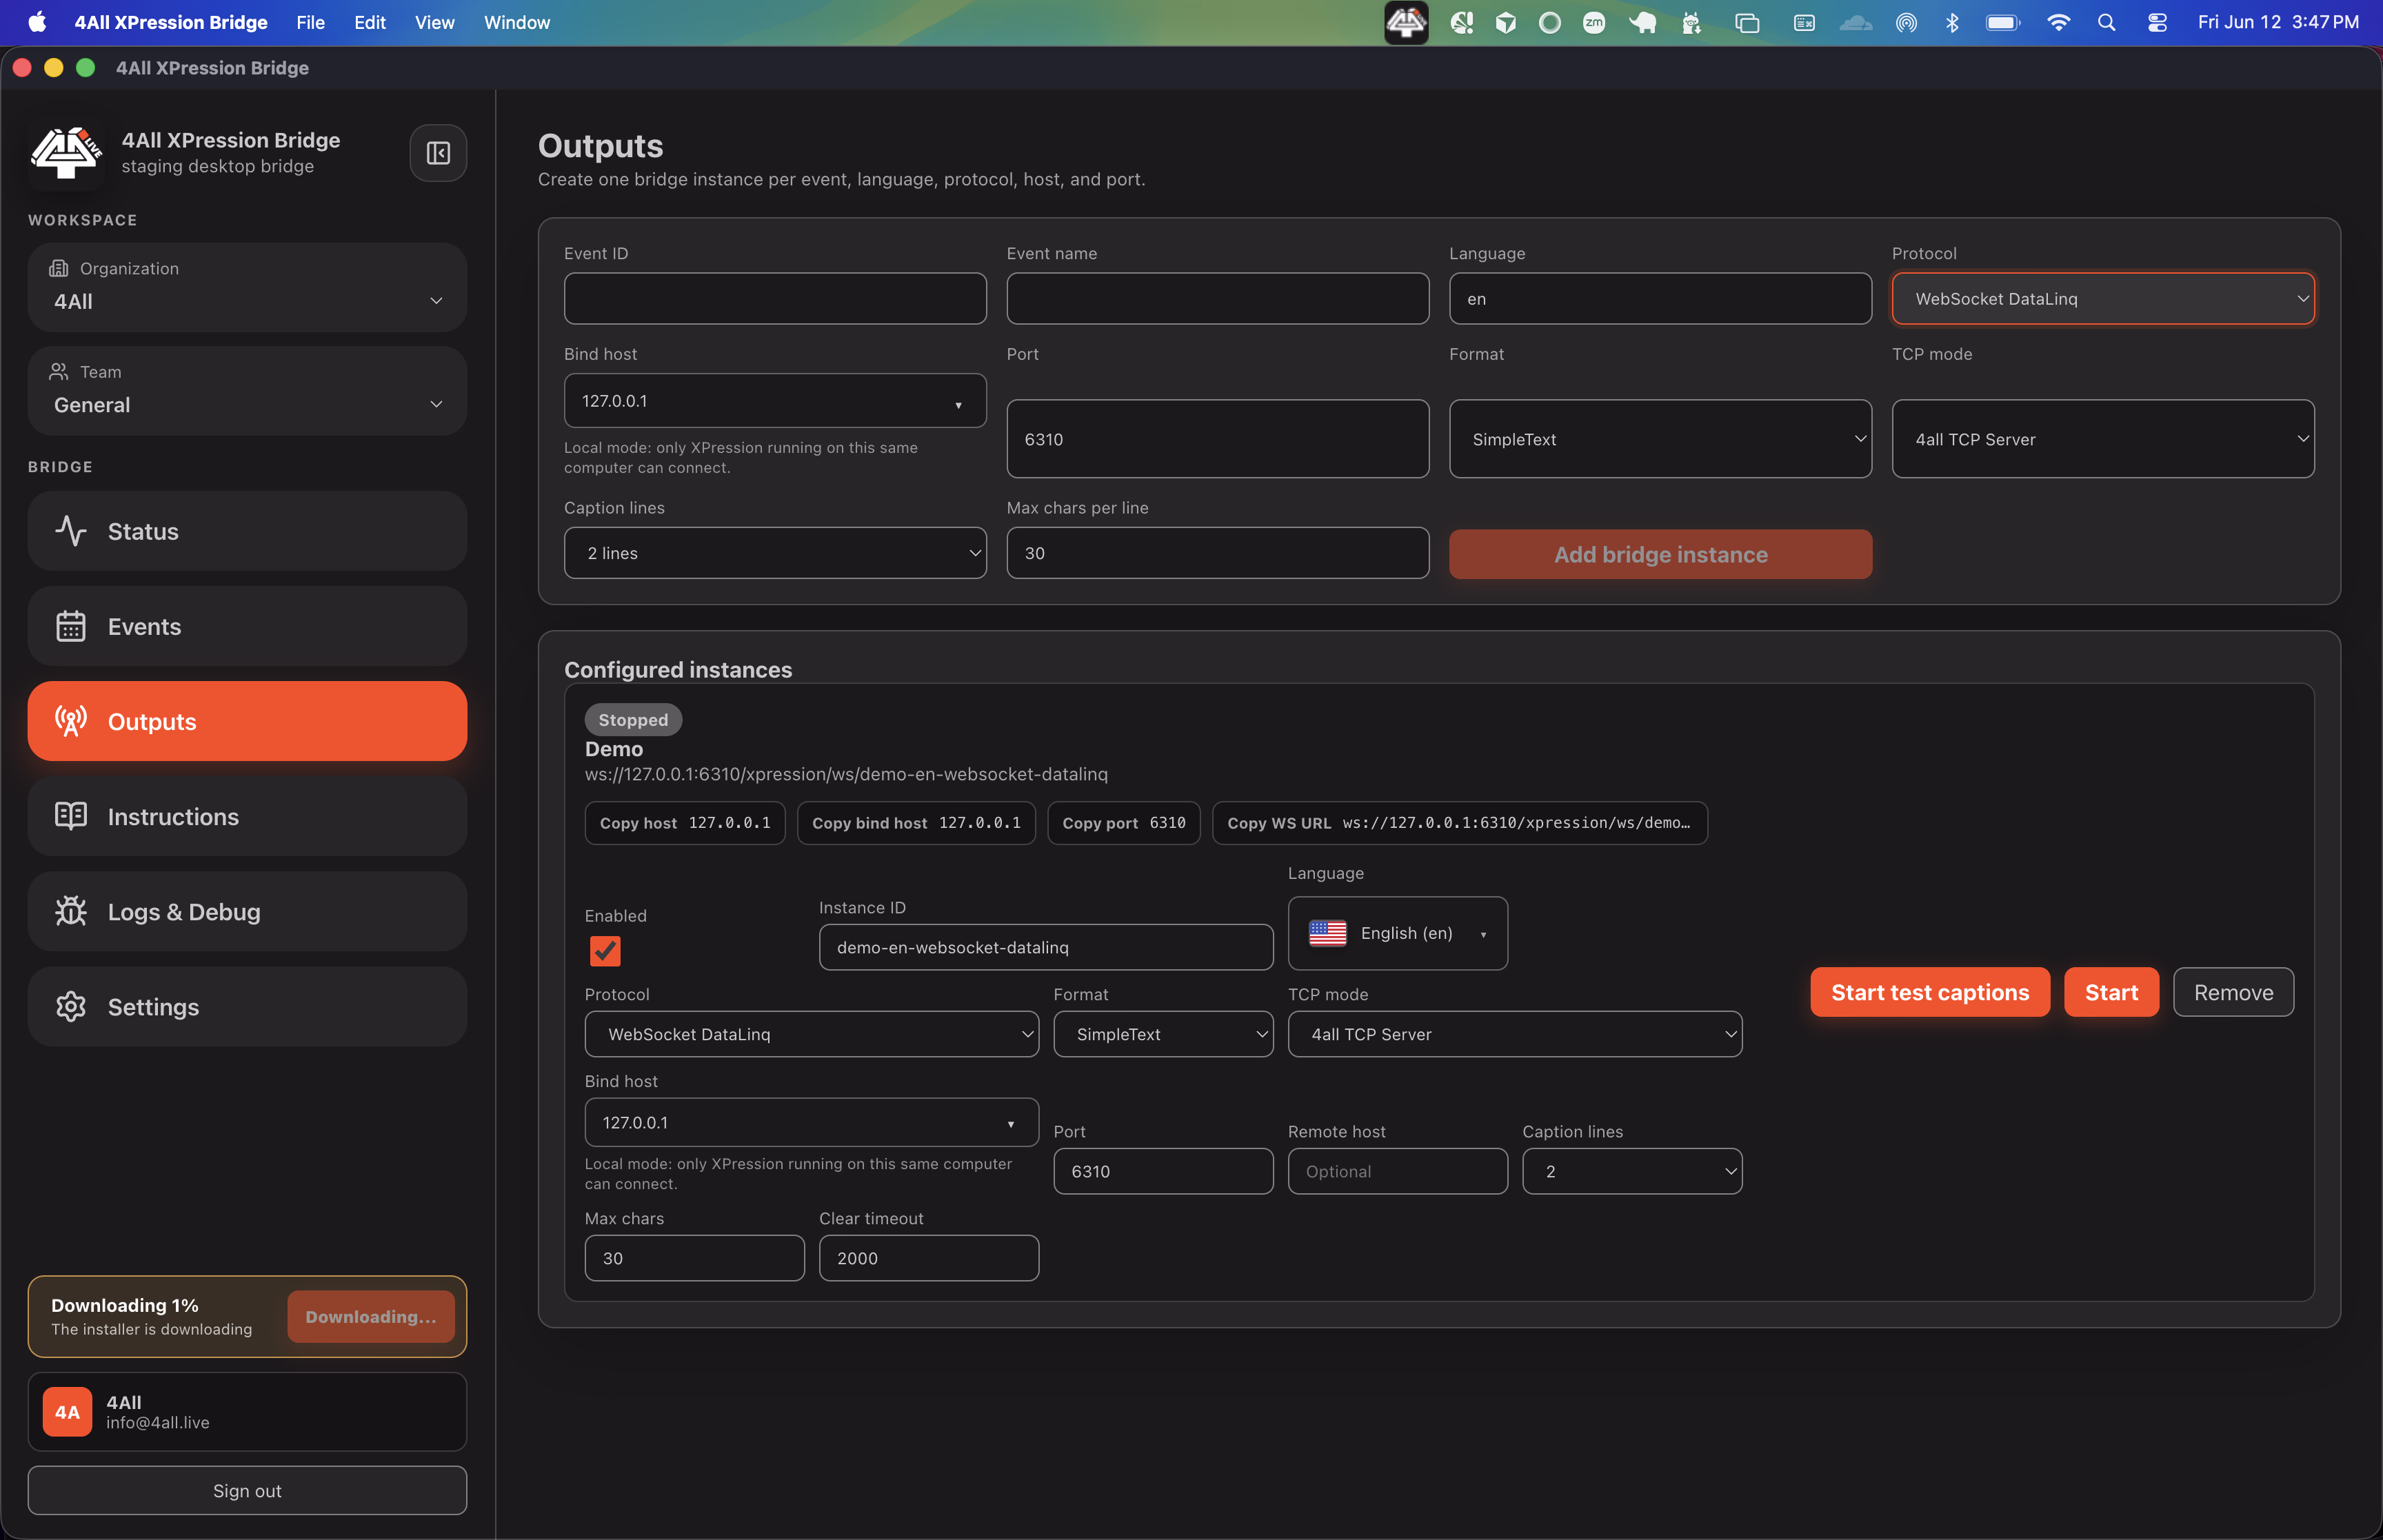Click Add bridge instance

coord(1660,554)
